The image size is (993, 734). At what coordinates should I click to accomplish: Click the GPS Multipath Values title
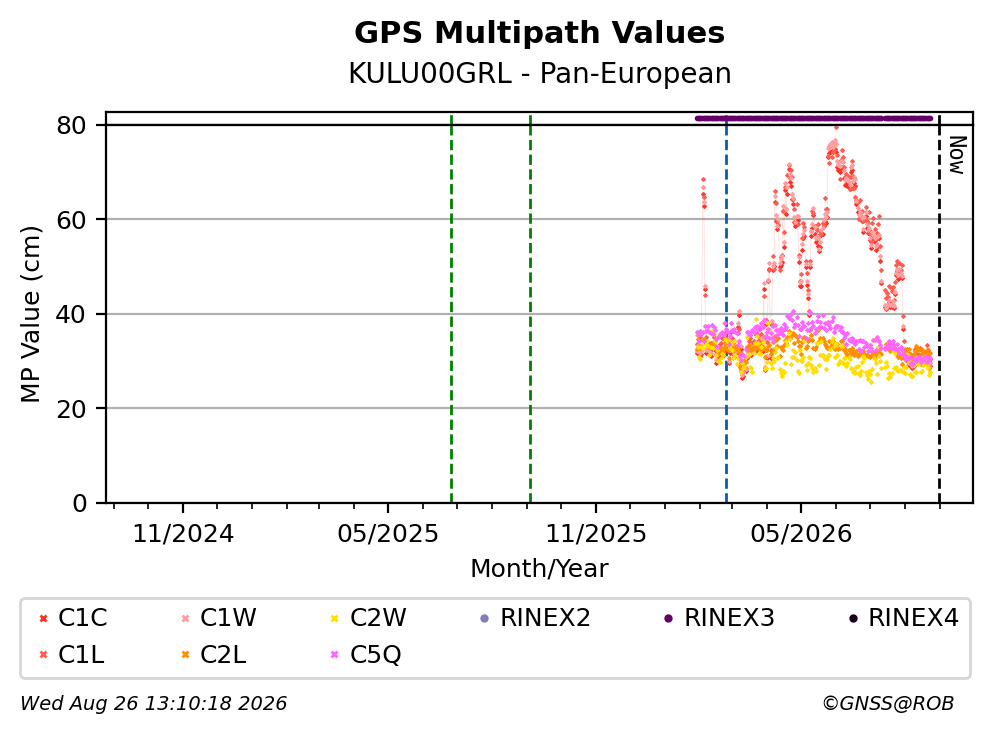pos(539,32)
